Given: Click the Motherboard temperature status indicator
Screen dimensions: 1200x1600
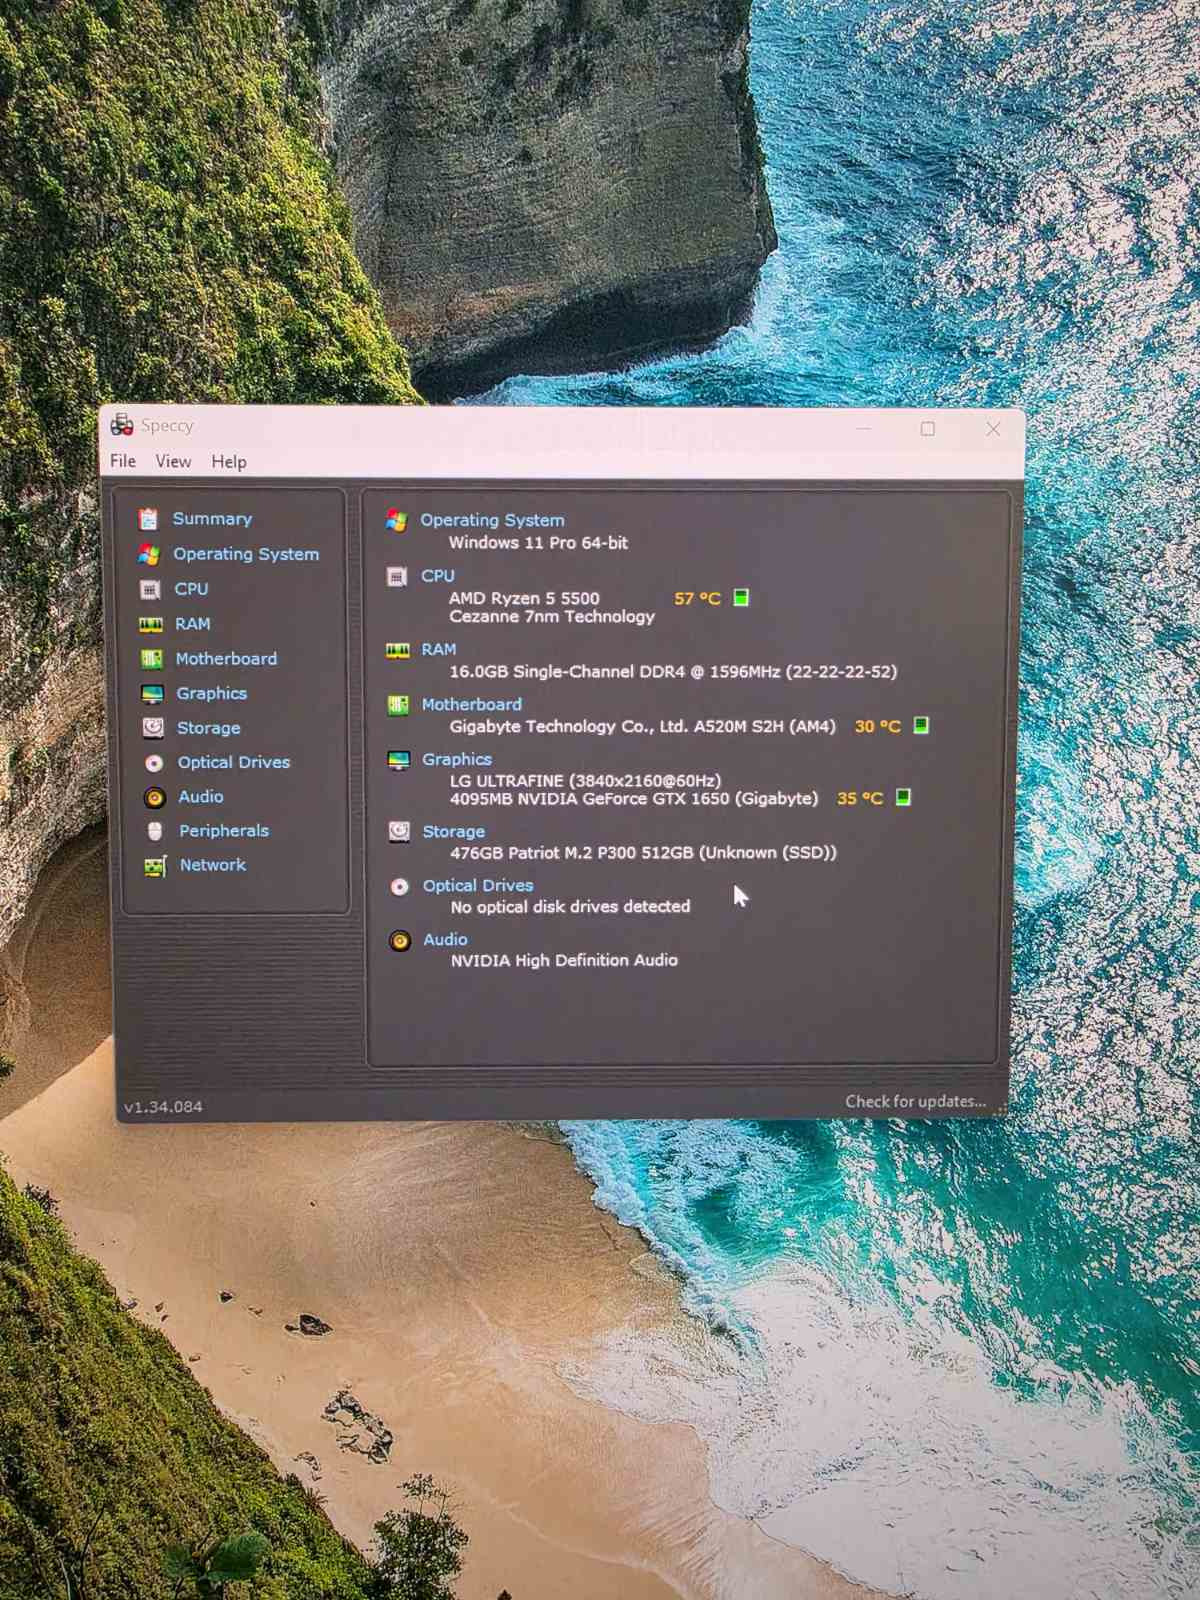Looking at the screenshot, I should click(921, 725).
